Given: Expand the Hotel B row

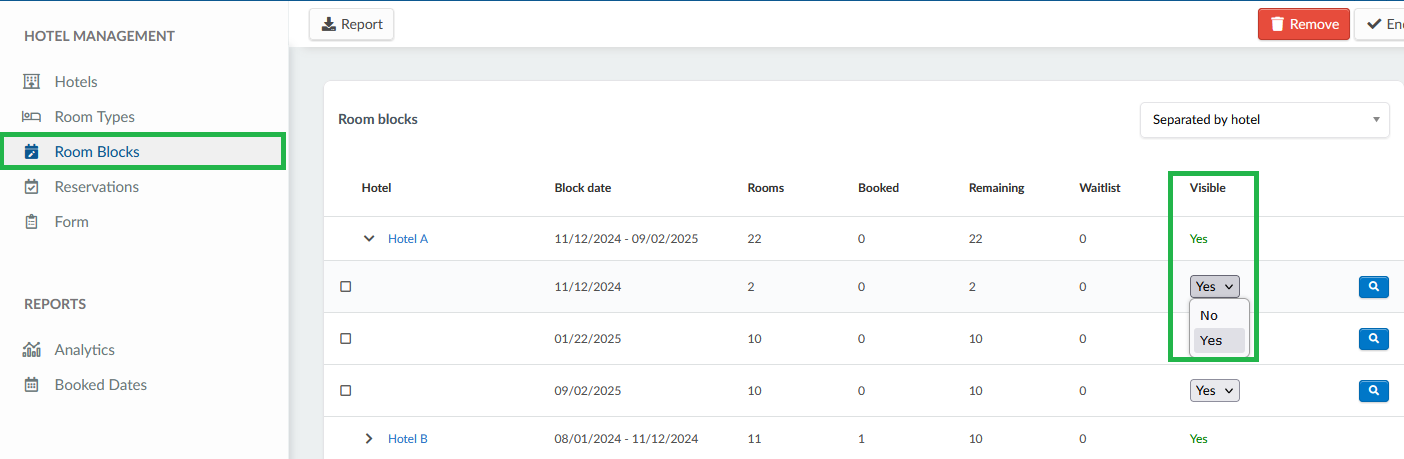Looking at the screenshot, I should (369, 438).
